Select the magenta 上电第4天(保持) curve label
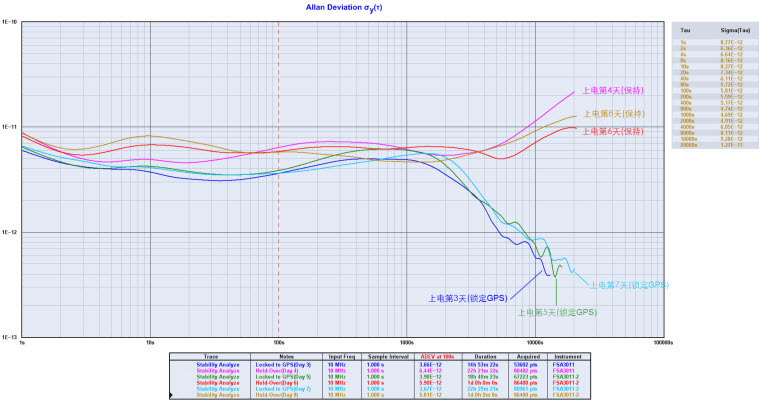761x401 pixels. [x=610, y=89]
